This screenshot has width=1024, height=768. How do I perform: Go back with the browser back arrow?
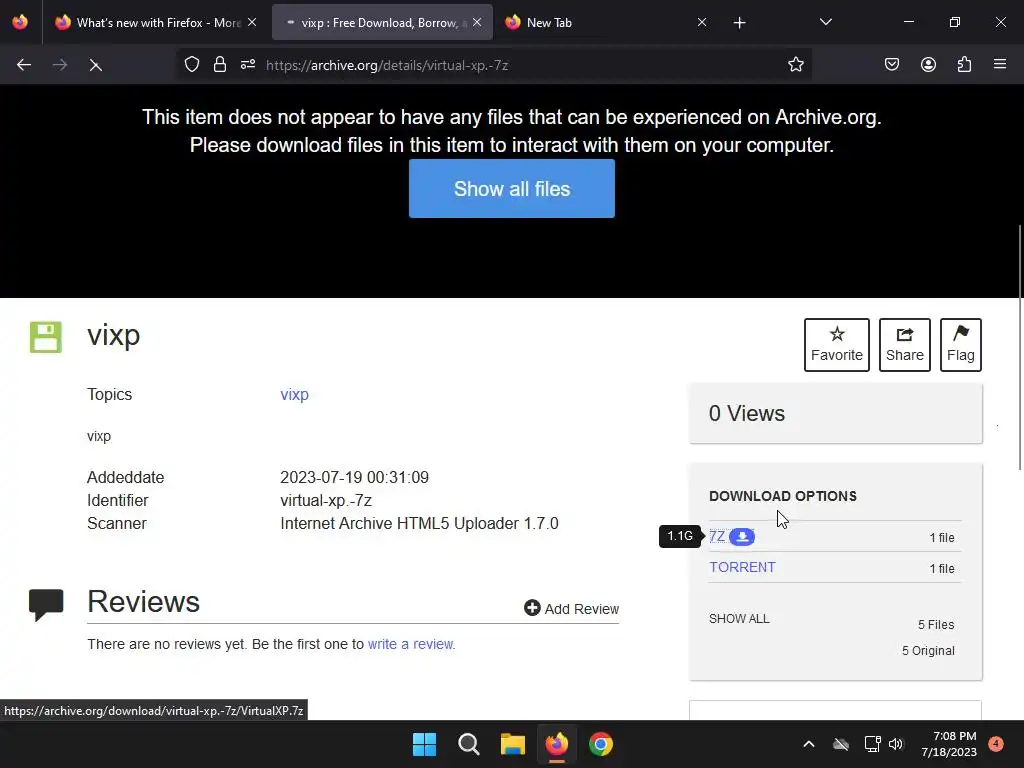pos(24,65)
